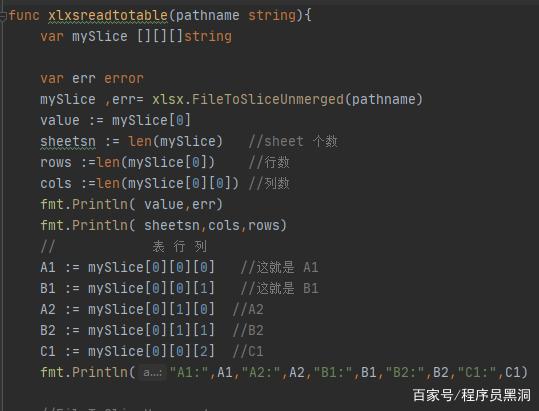Click the 'a...:' parameter hint in Println
Viewport: 539px width, 411px height.
pos(153,373)
